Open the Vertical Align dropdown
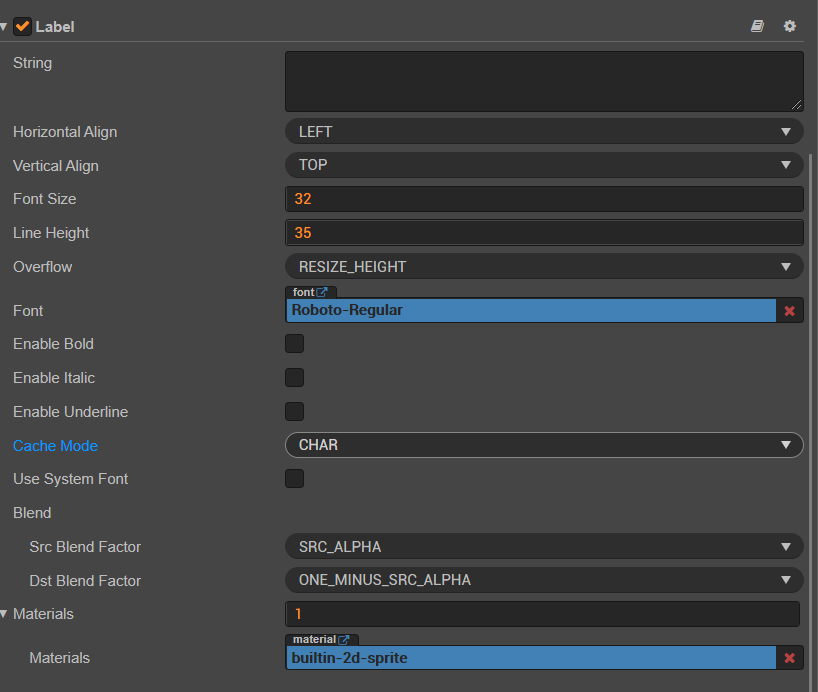Screen dimensions: 818x692 pos(544,165)
